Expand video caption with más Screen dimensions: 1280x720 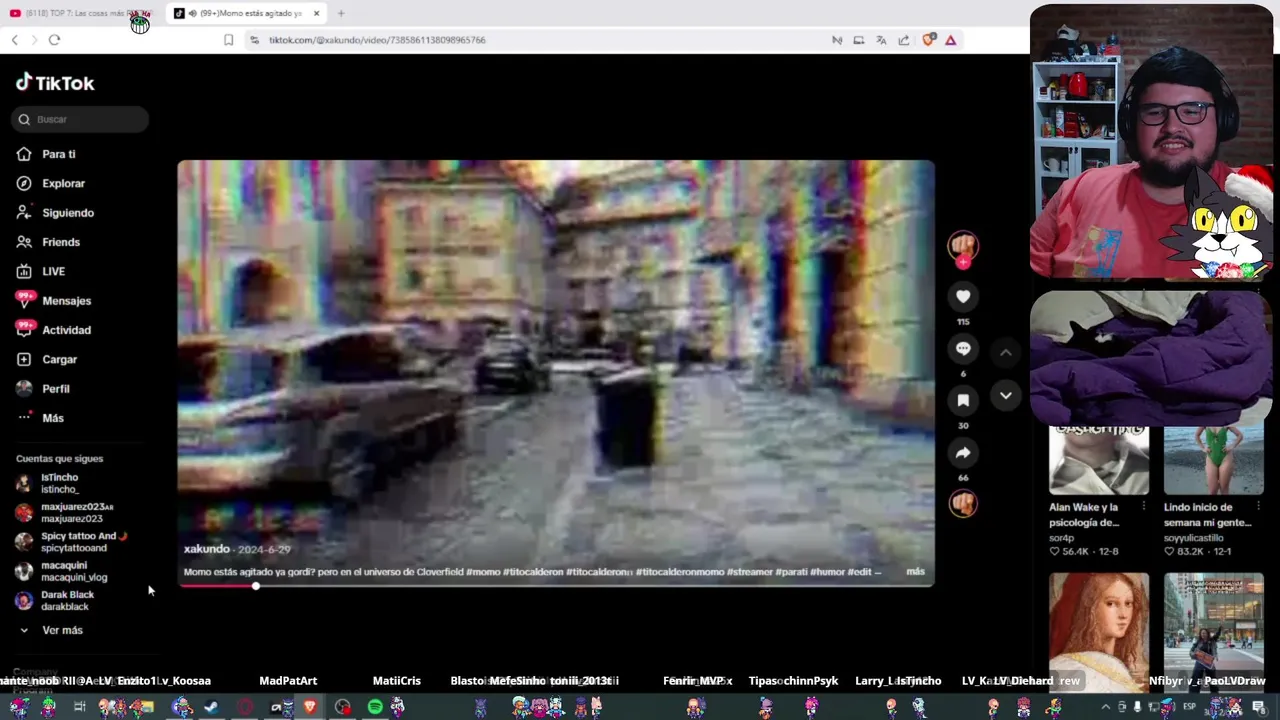915,572
